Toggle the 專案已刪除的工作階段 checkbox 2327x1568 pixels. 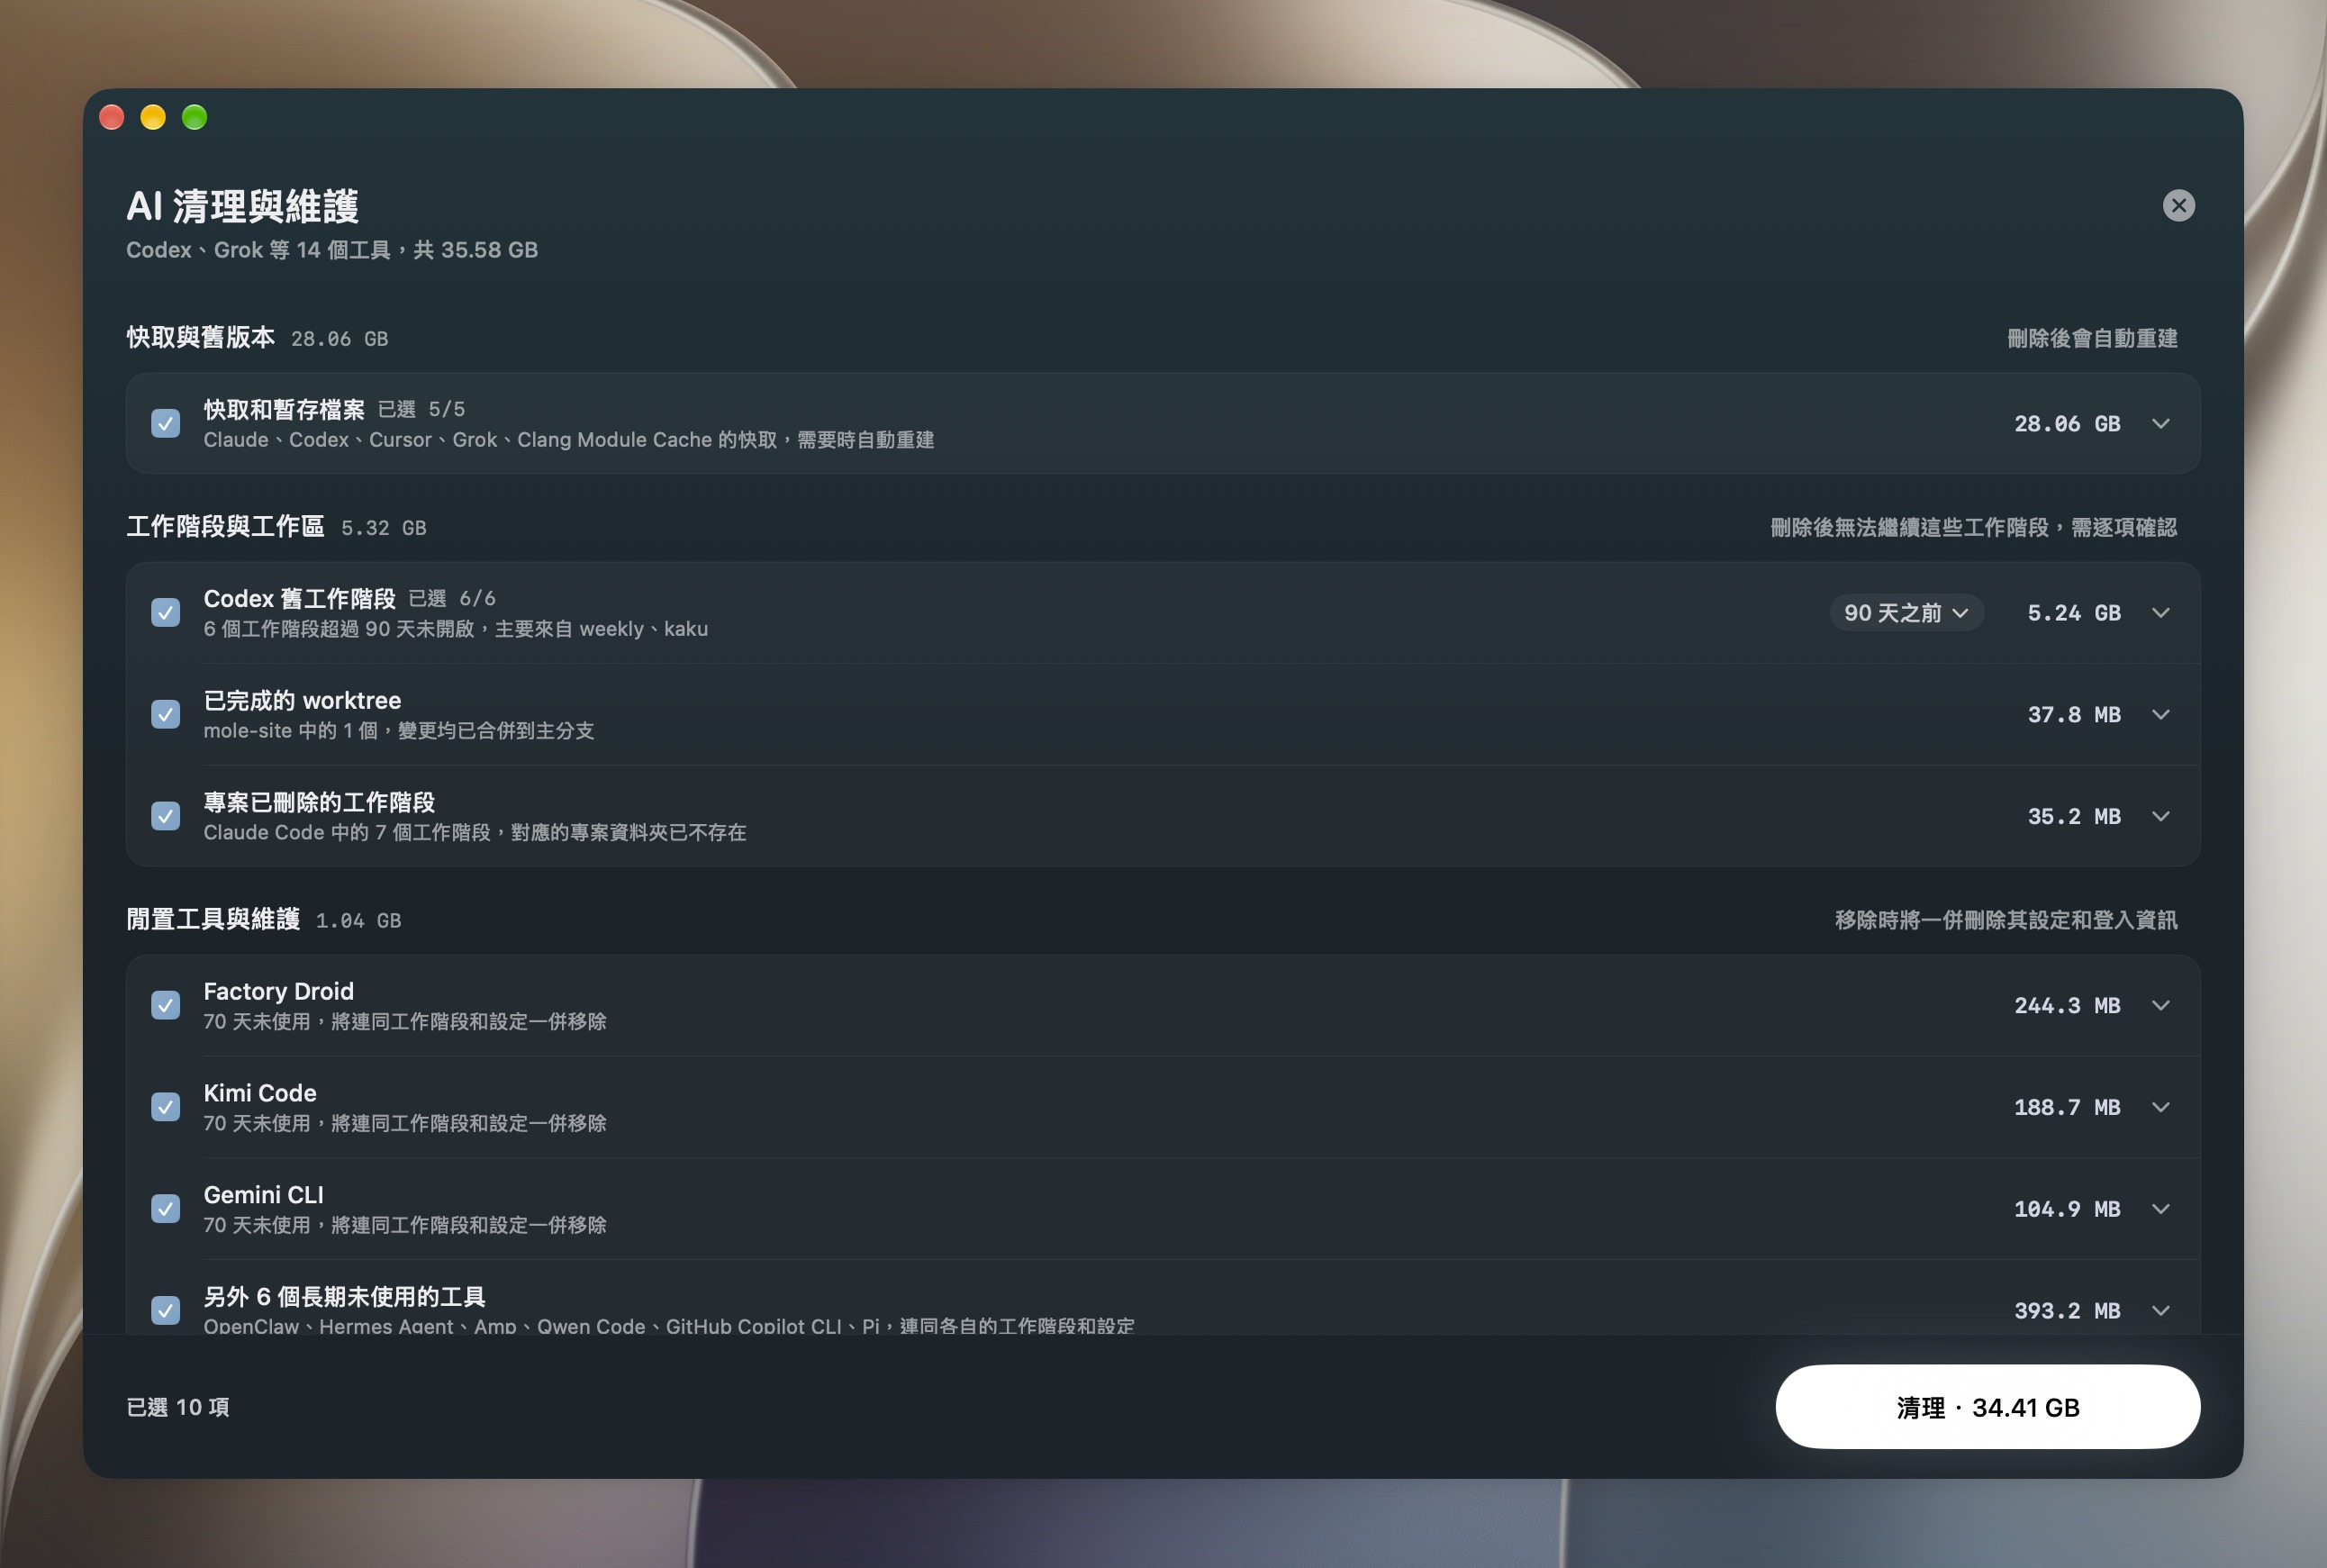(165, 816)
